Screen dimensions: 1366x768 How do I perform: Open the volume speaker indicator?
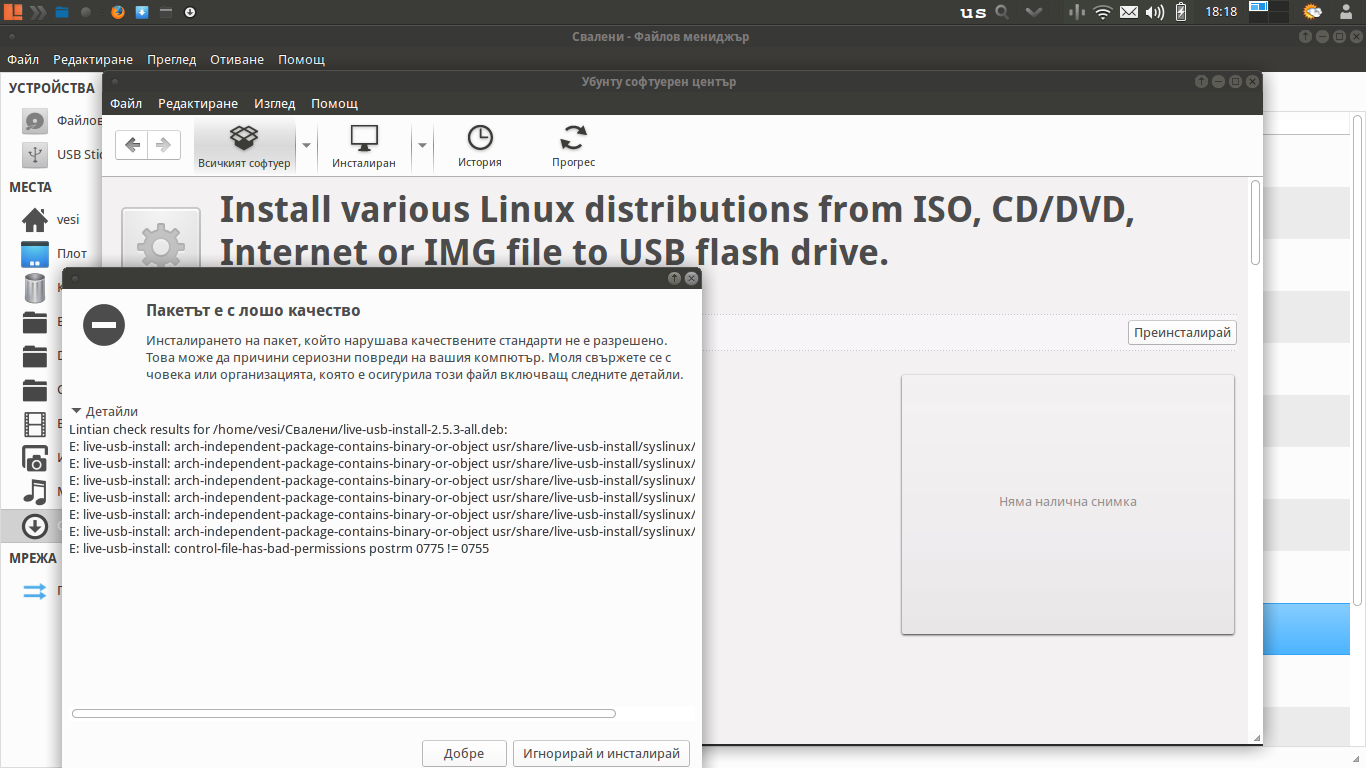coord(1155,13)
